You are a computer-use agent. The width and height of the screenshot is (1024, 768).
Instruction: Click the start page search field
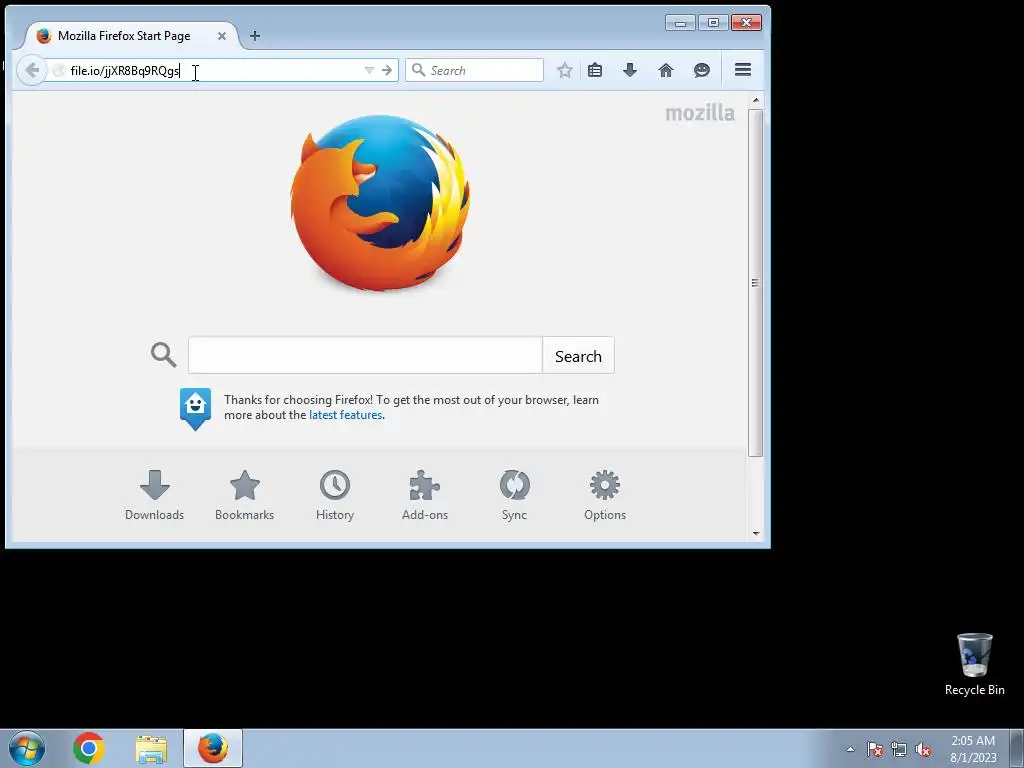click(x=365, y=355)
